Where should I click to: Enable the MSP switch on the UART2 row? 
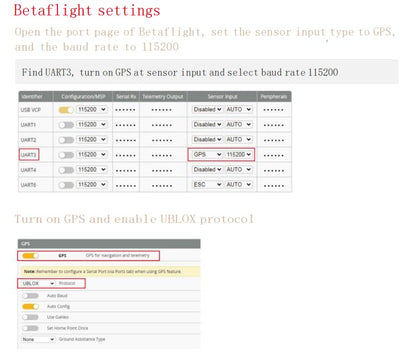pos(66,140)
